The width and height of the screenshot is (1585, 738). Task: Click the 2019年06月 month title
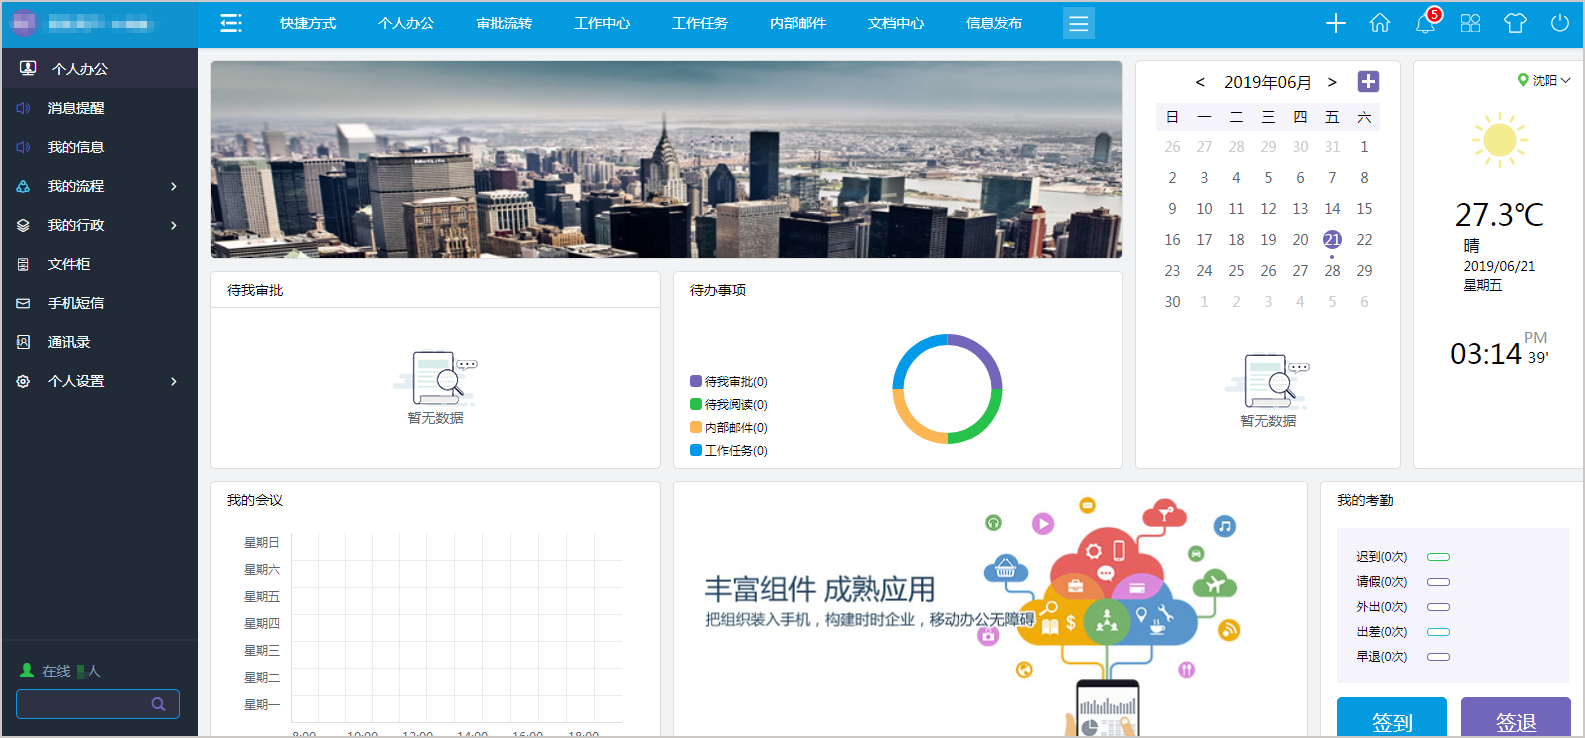click(x=1267, y=82)
